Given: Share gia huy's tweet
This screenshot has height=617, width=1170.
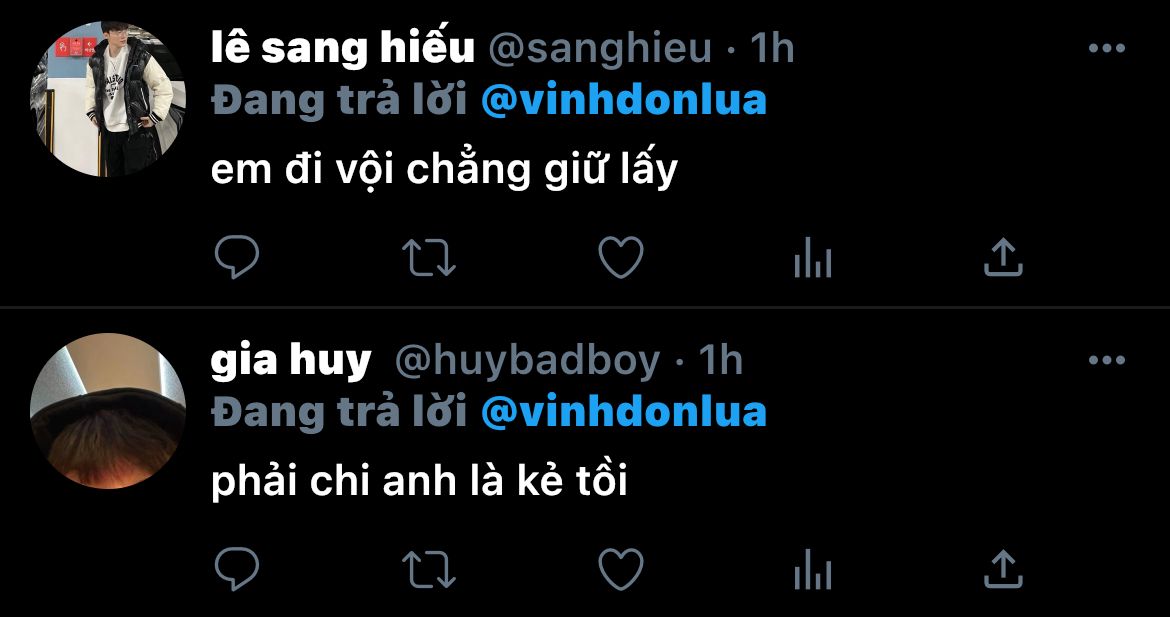Looking at the screenshot, I should point(1003,569).
